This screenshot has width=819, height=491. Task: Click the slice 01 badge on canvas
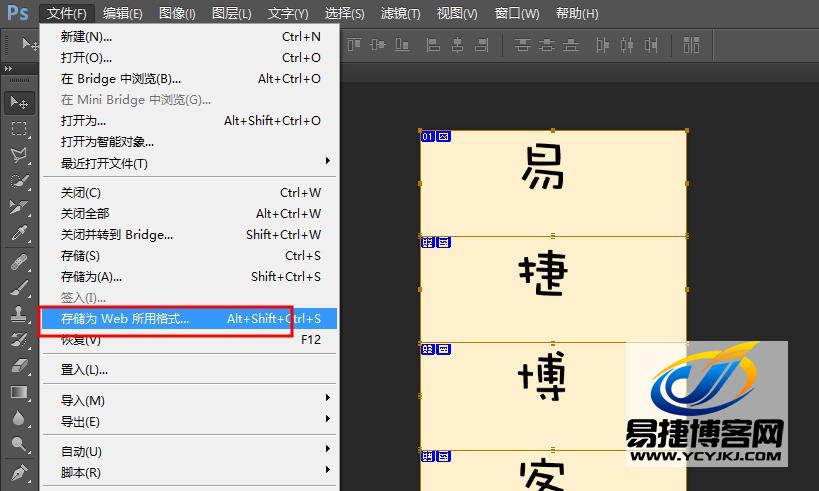(x=428, y=136)
